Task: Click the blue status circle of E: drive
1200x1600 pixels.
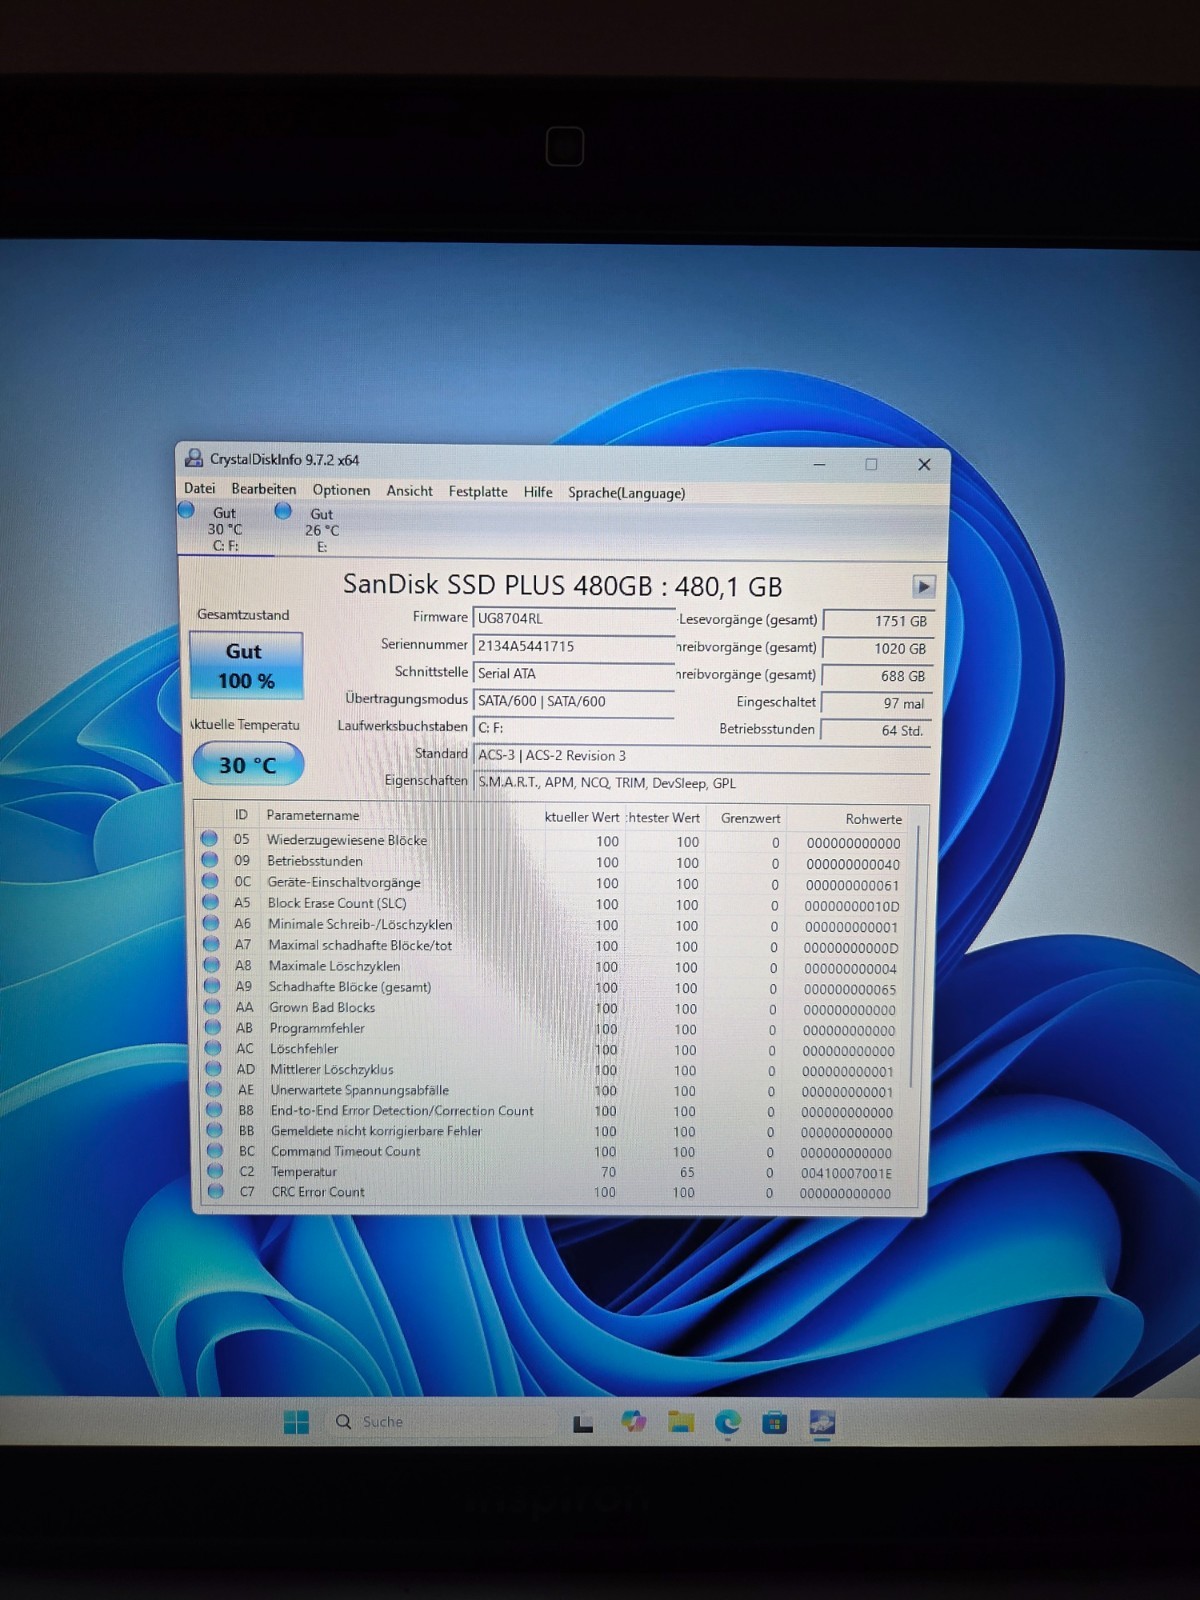Action: pyautogui.click(x=283, y=511)
